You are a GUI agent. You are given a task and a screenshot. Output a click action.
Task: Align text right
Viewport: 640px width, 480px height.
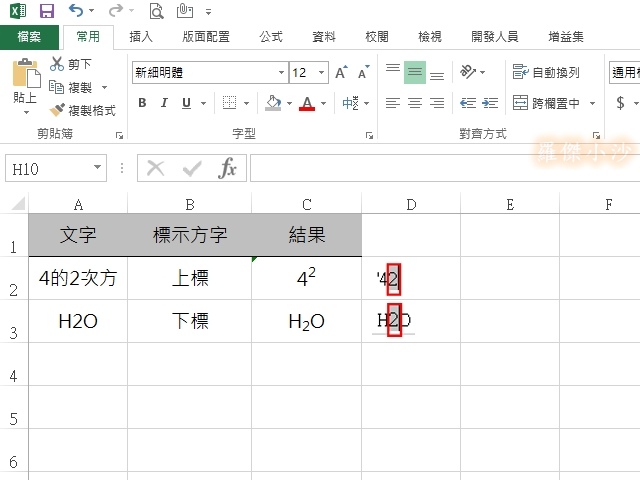(x=437, y=103)
